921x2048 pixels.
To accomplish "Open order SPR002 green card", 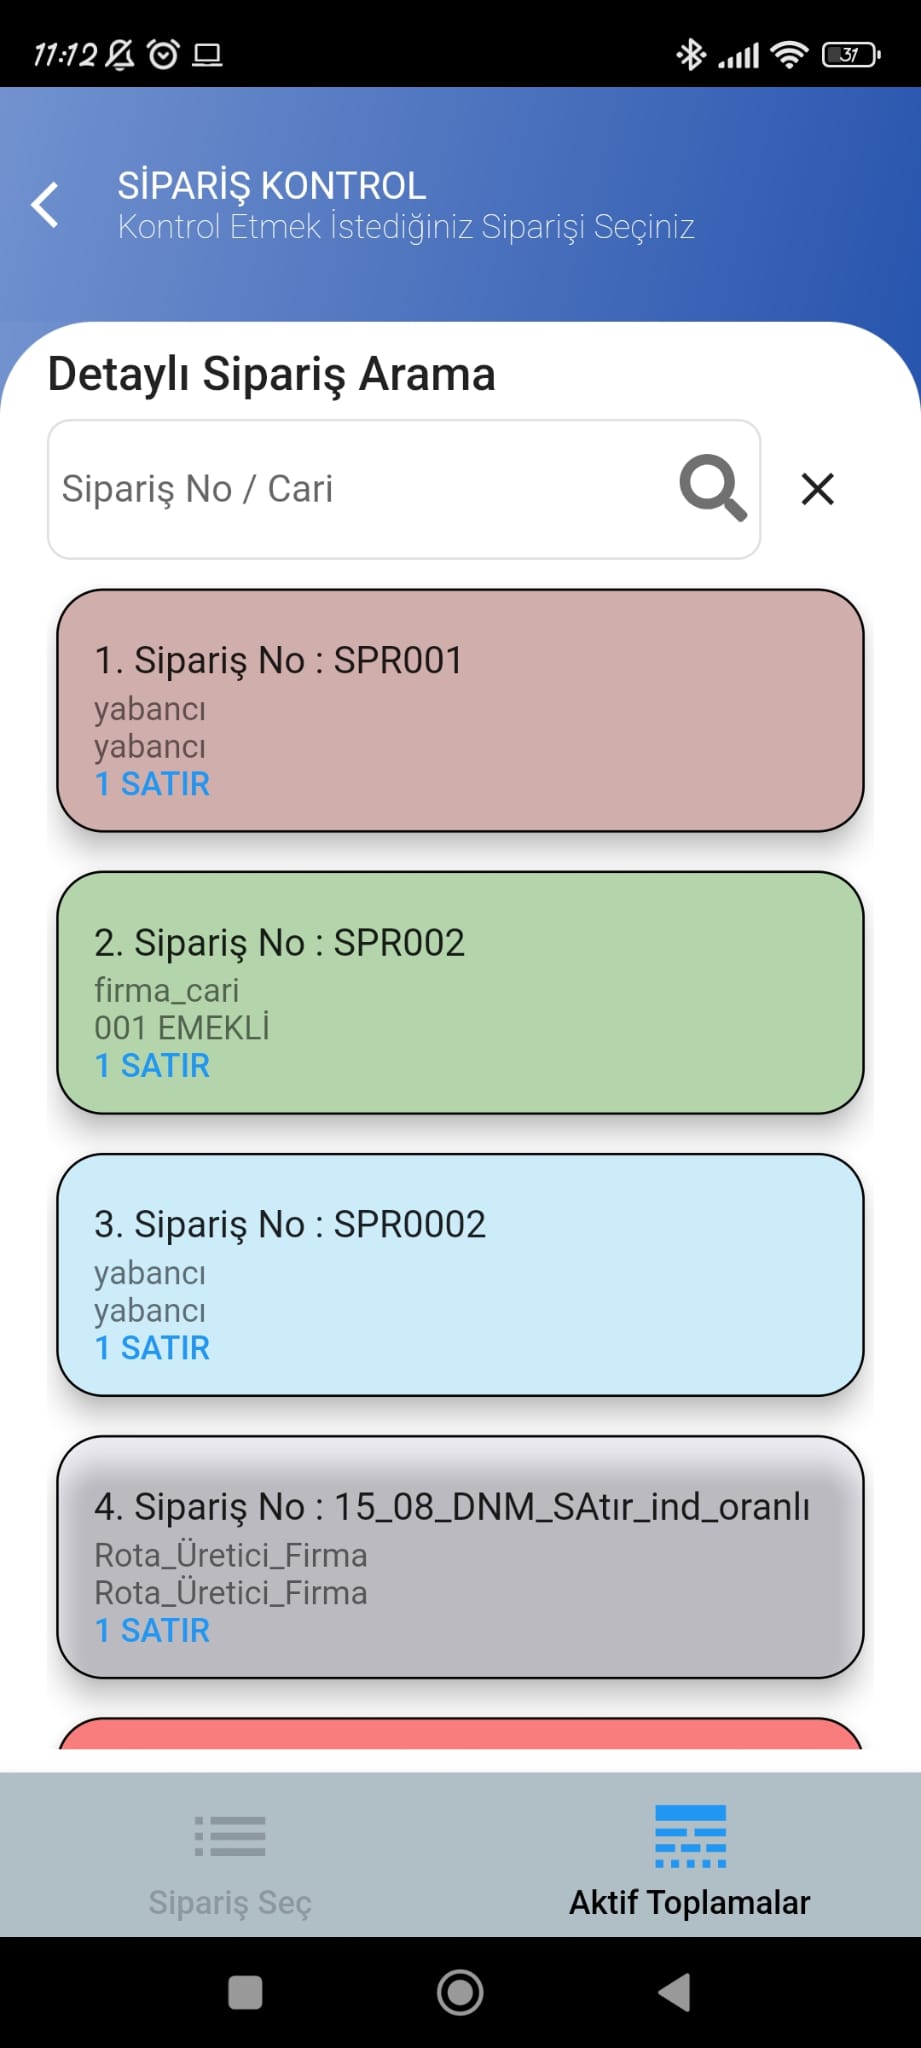I will click(460, 992).
